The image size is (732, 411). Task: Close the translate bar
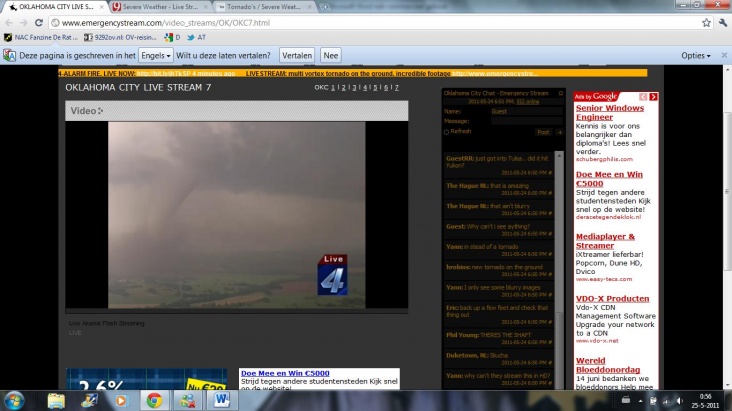(x=724, y=55)
